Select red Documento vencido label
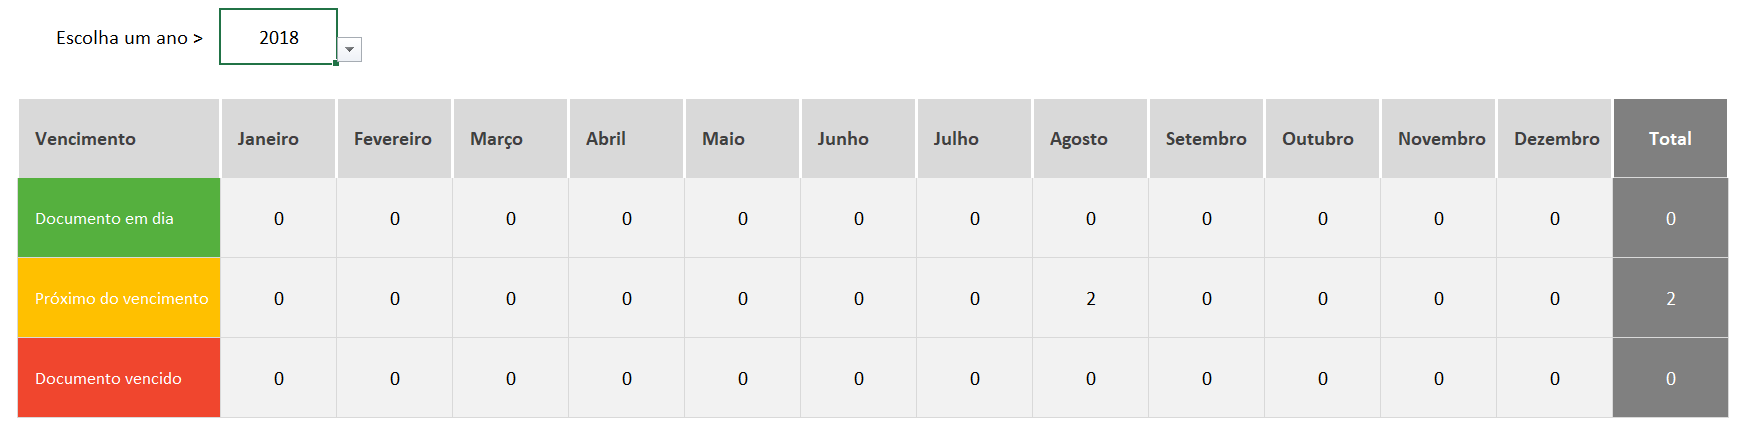Image resolution: width=1753 pixels, height=441 pixels. coord(118,379)
